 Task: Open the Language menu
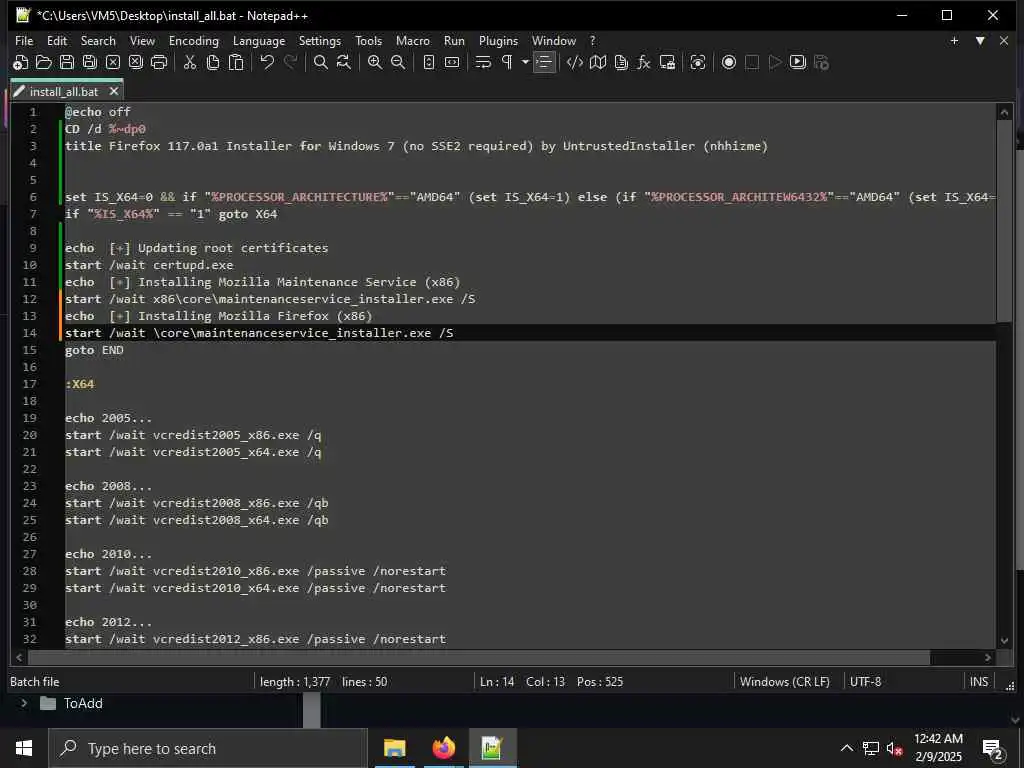[259, 40]
